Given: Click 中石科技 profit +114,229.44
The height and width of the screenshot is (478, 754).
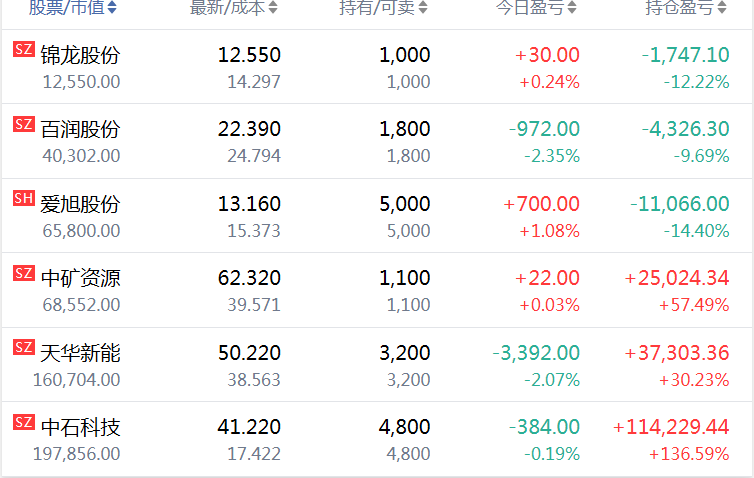Looking at the screenshot, I should pos(671,427).
